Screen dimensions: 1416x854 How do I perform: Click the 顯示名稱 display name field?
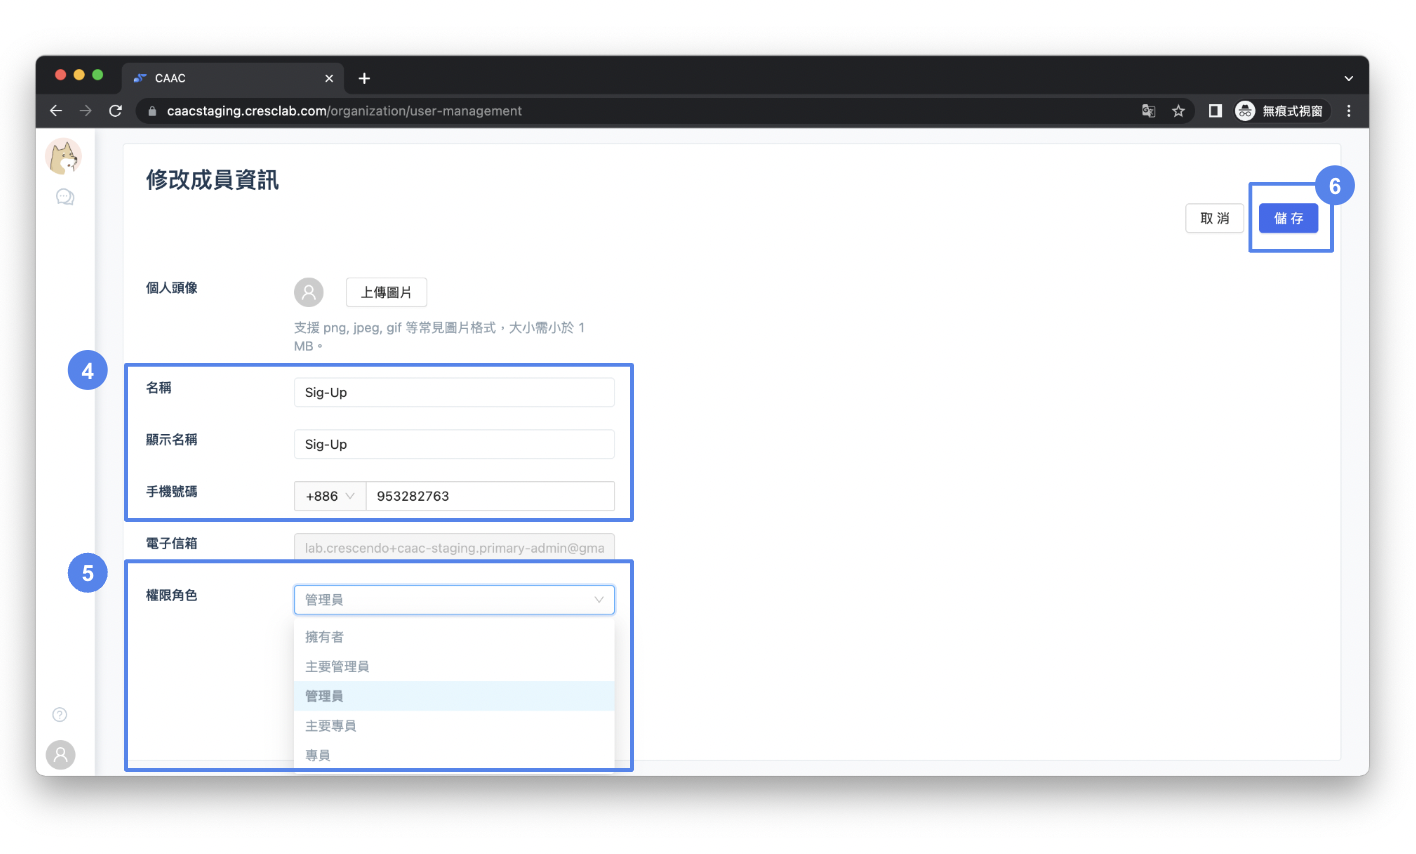[x=454, y=444]
